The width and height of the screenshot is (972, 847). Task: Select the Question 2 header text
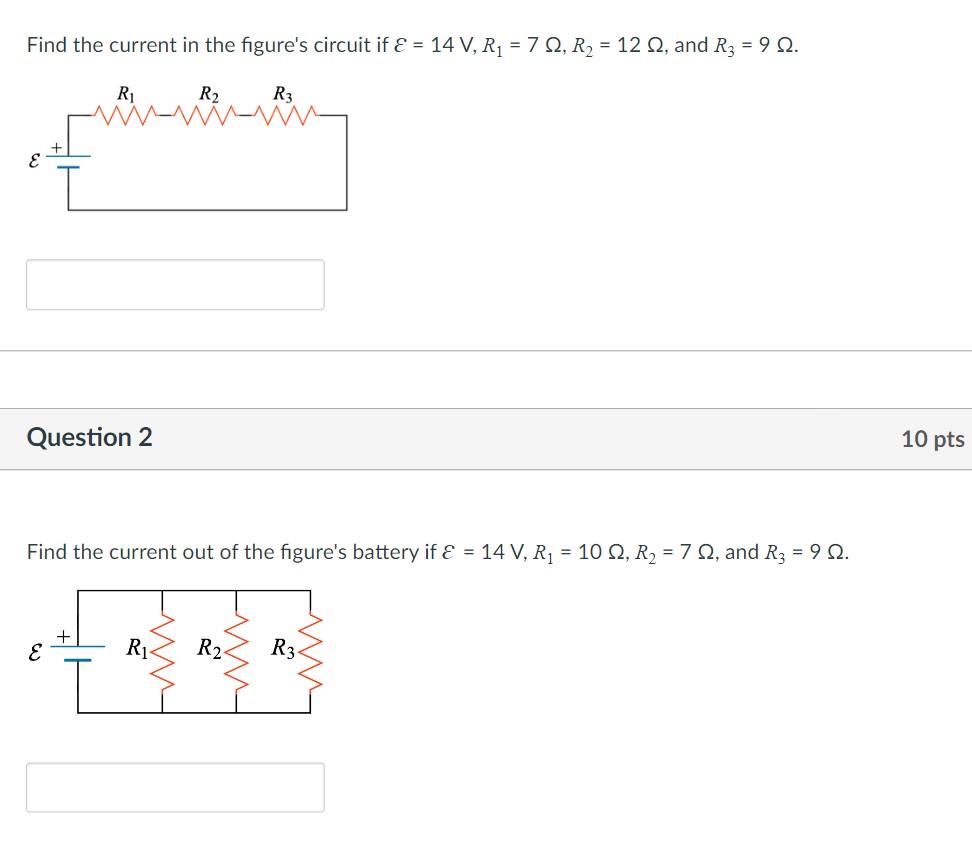(x=90, y=437)
